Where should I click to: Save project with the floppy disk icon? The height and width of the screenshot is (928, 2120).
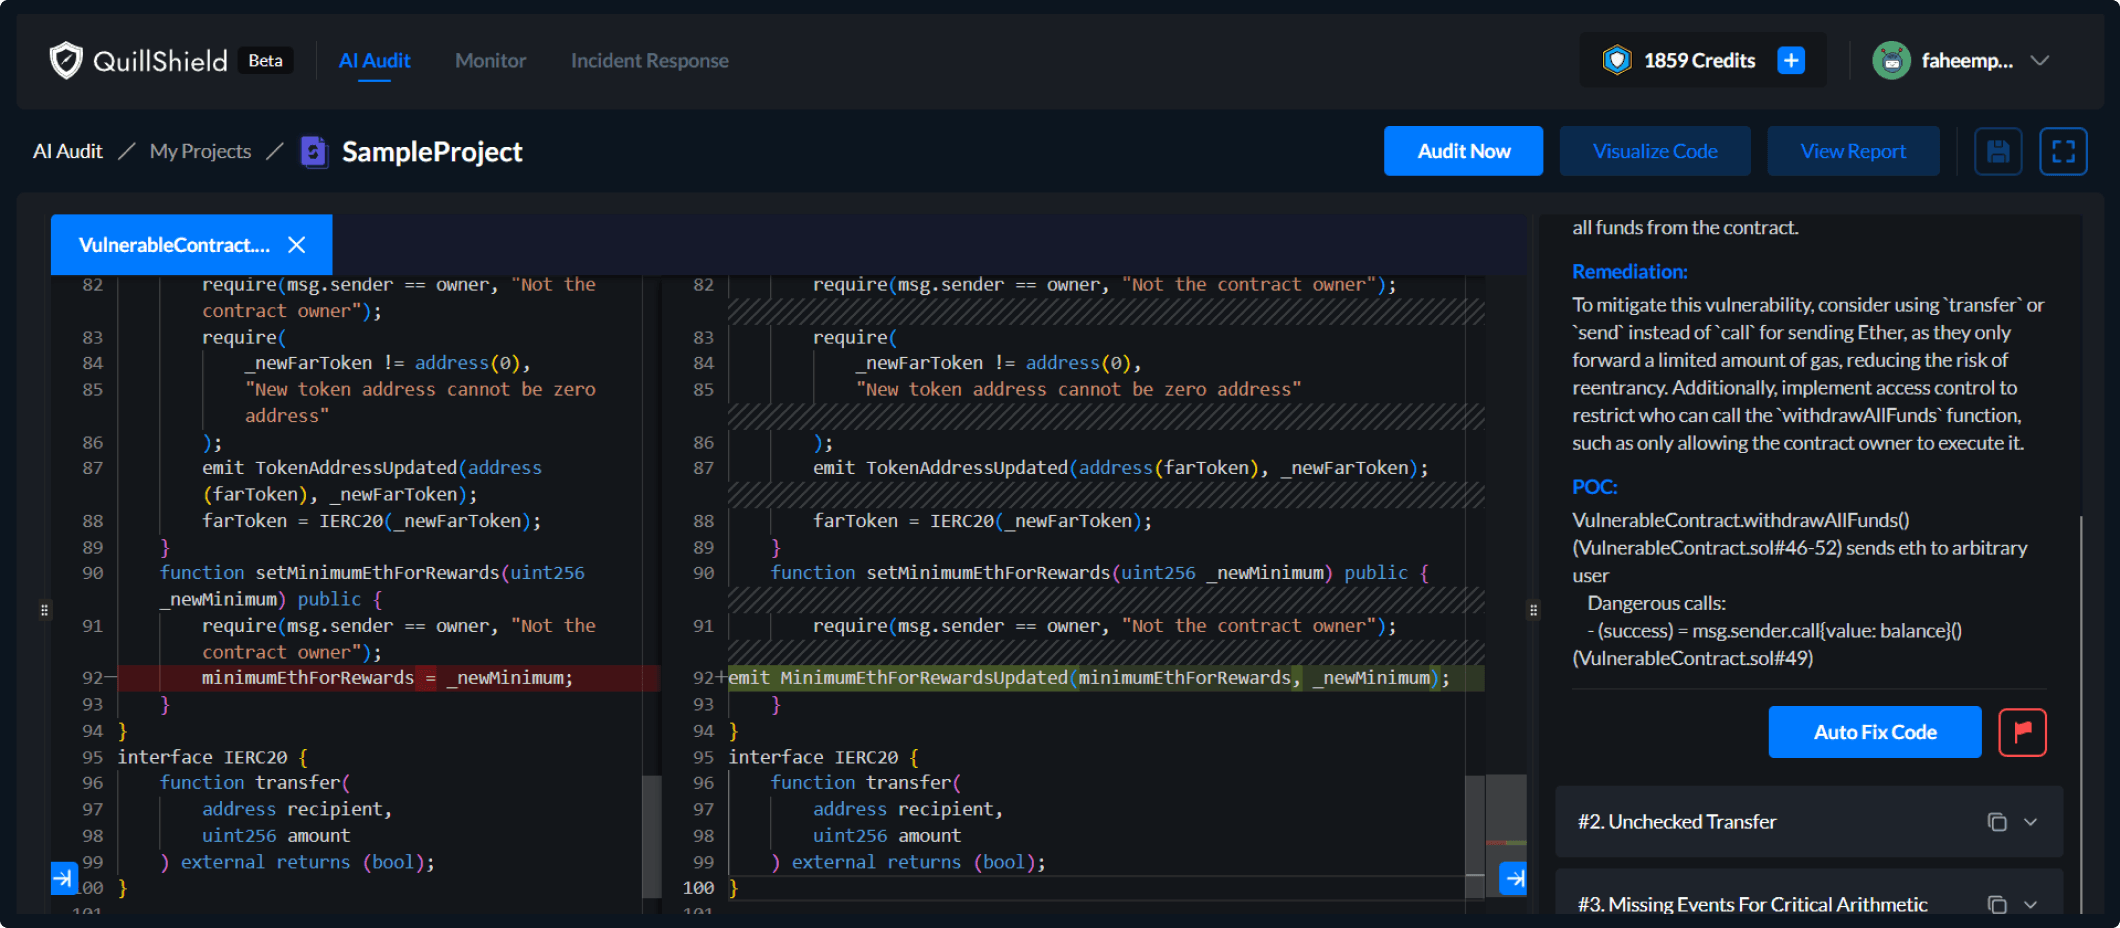(x=1998, y=151)
